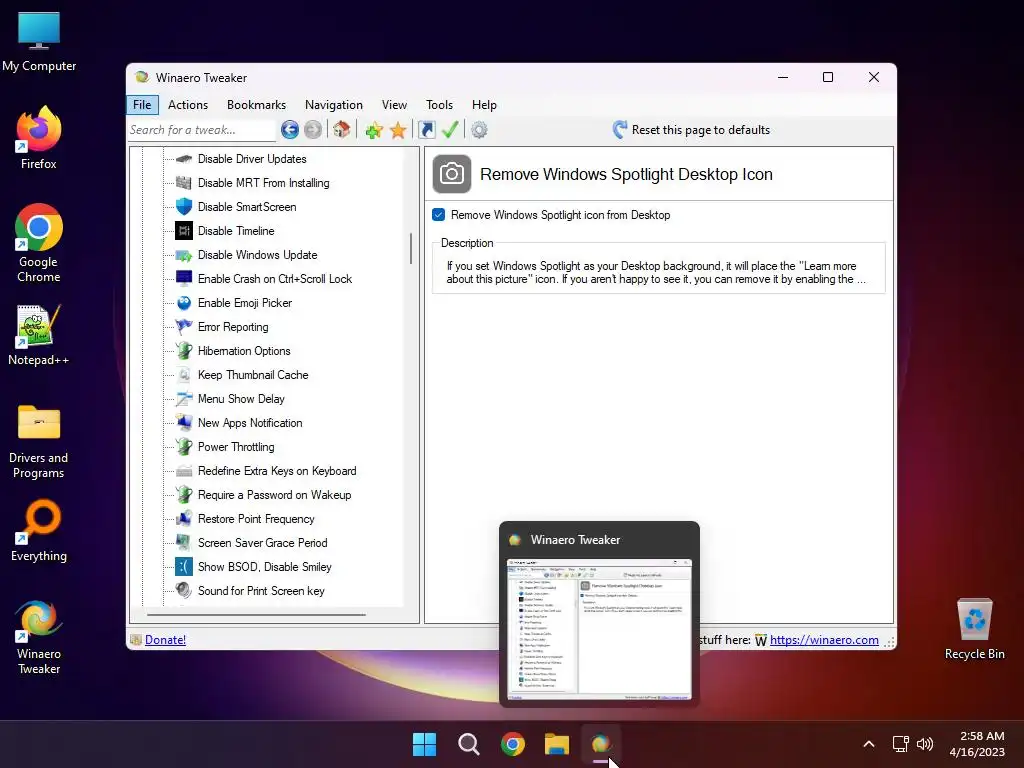Open bookmarks with yellow star icon
Image resolution: width=1024 pixels, height=768 pixels.
(398, 130)
